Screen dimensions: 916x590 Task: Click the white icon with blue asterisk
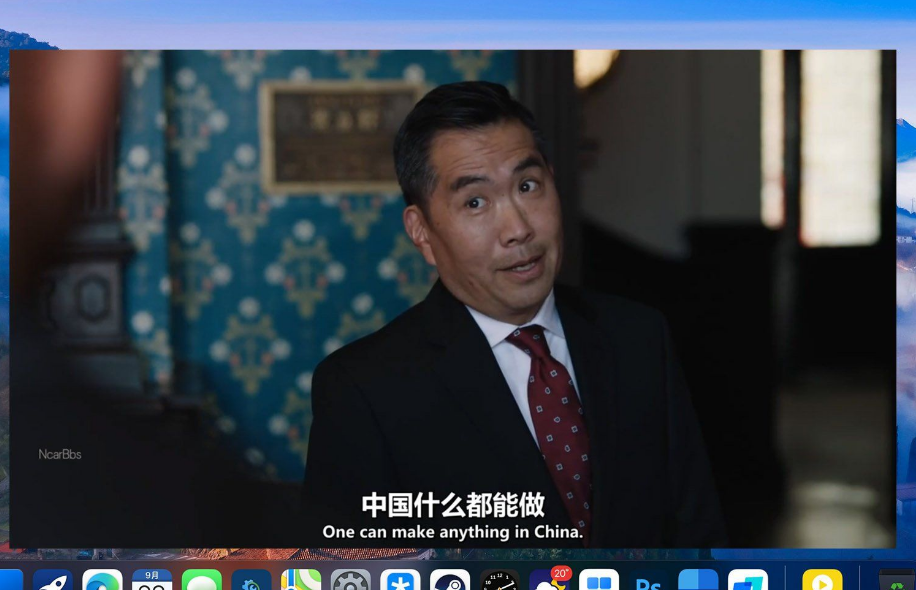pyautogui.click(x=400, y=581)
